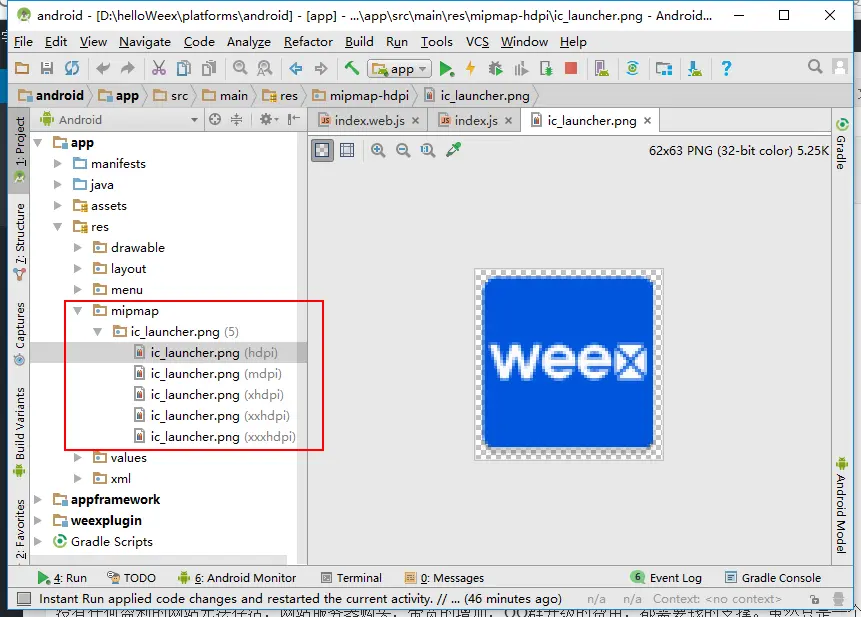Image resolution: width=861 pixels, height=617 pixels.
Task: Navigate Forward with the right arrow icon
Action: pos(321,68)
